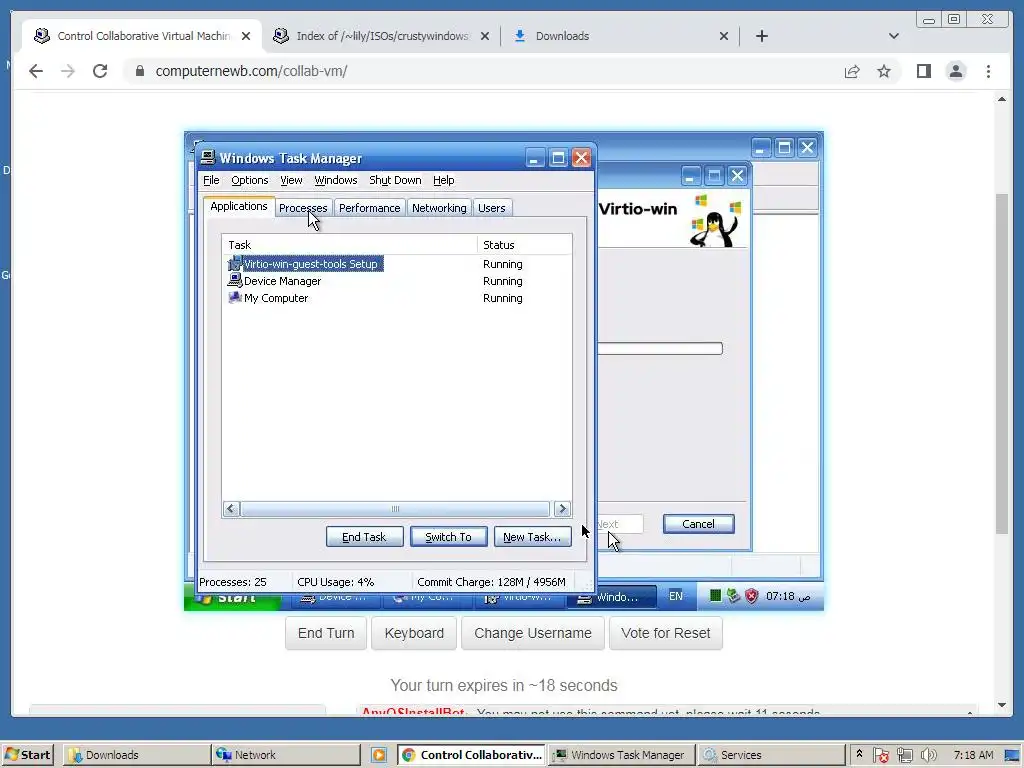
Task: Open the Shut Down menu in Task Manager
Action: point(395,180)
